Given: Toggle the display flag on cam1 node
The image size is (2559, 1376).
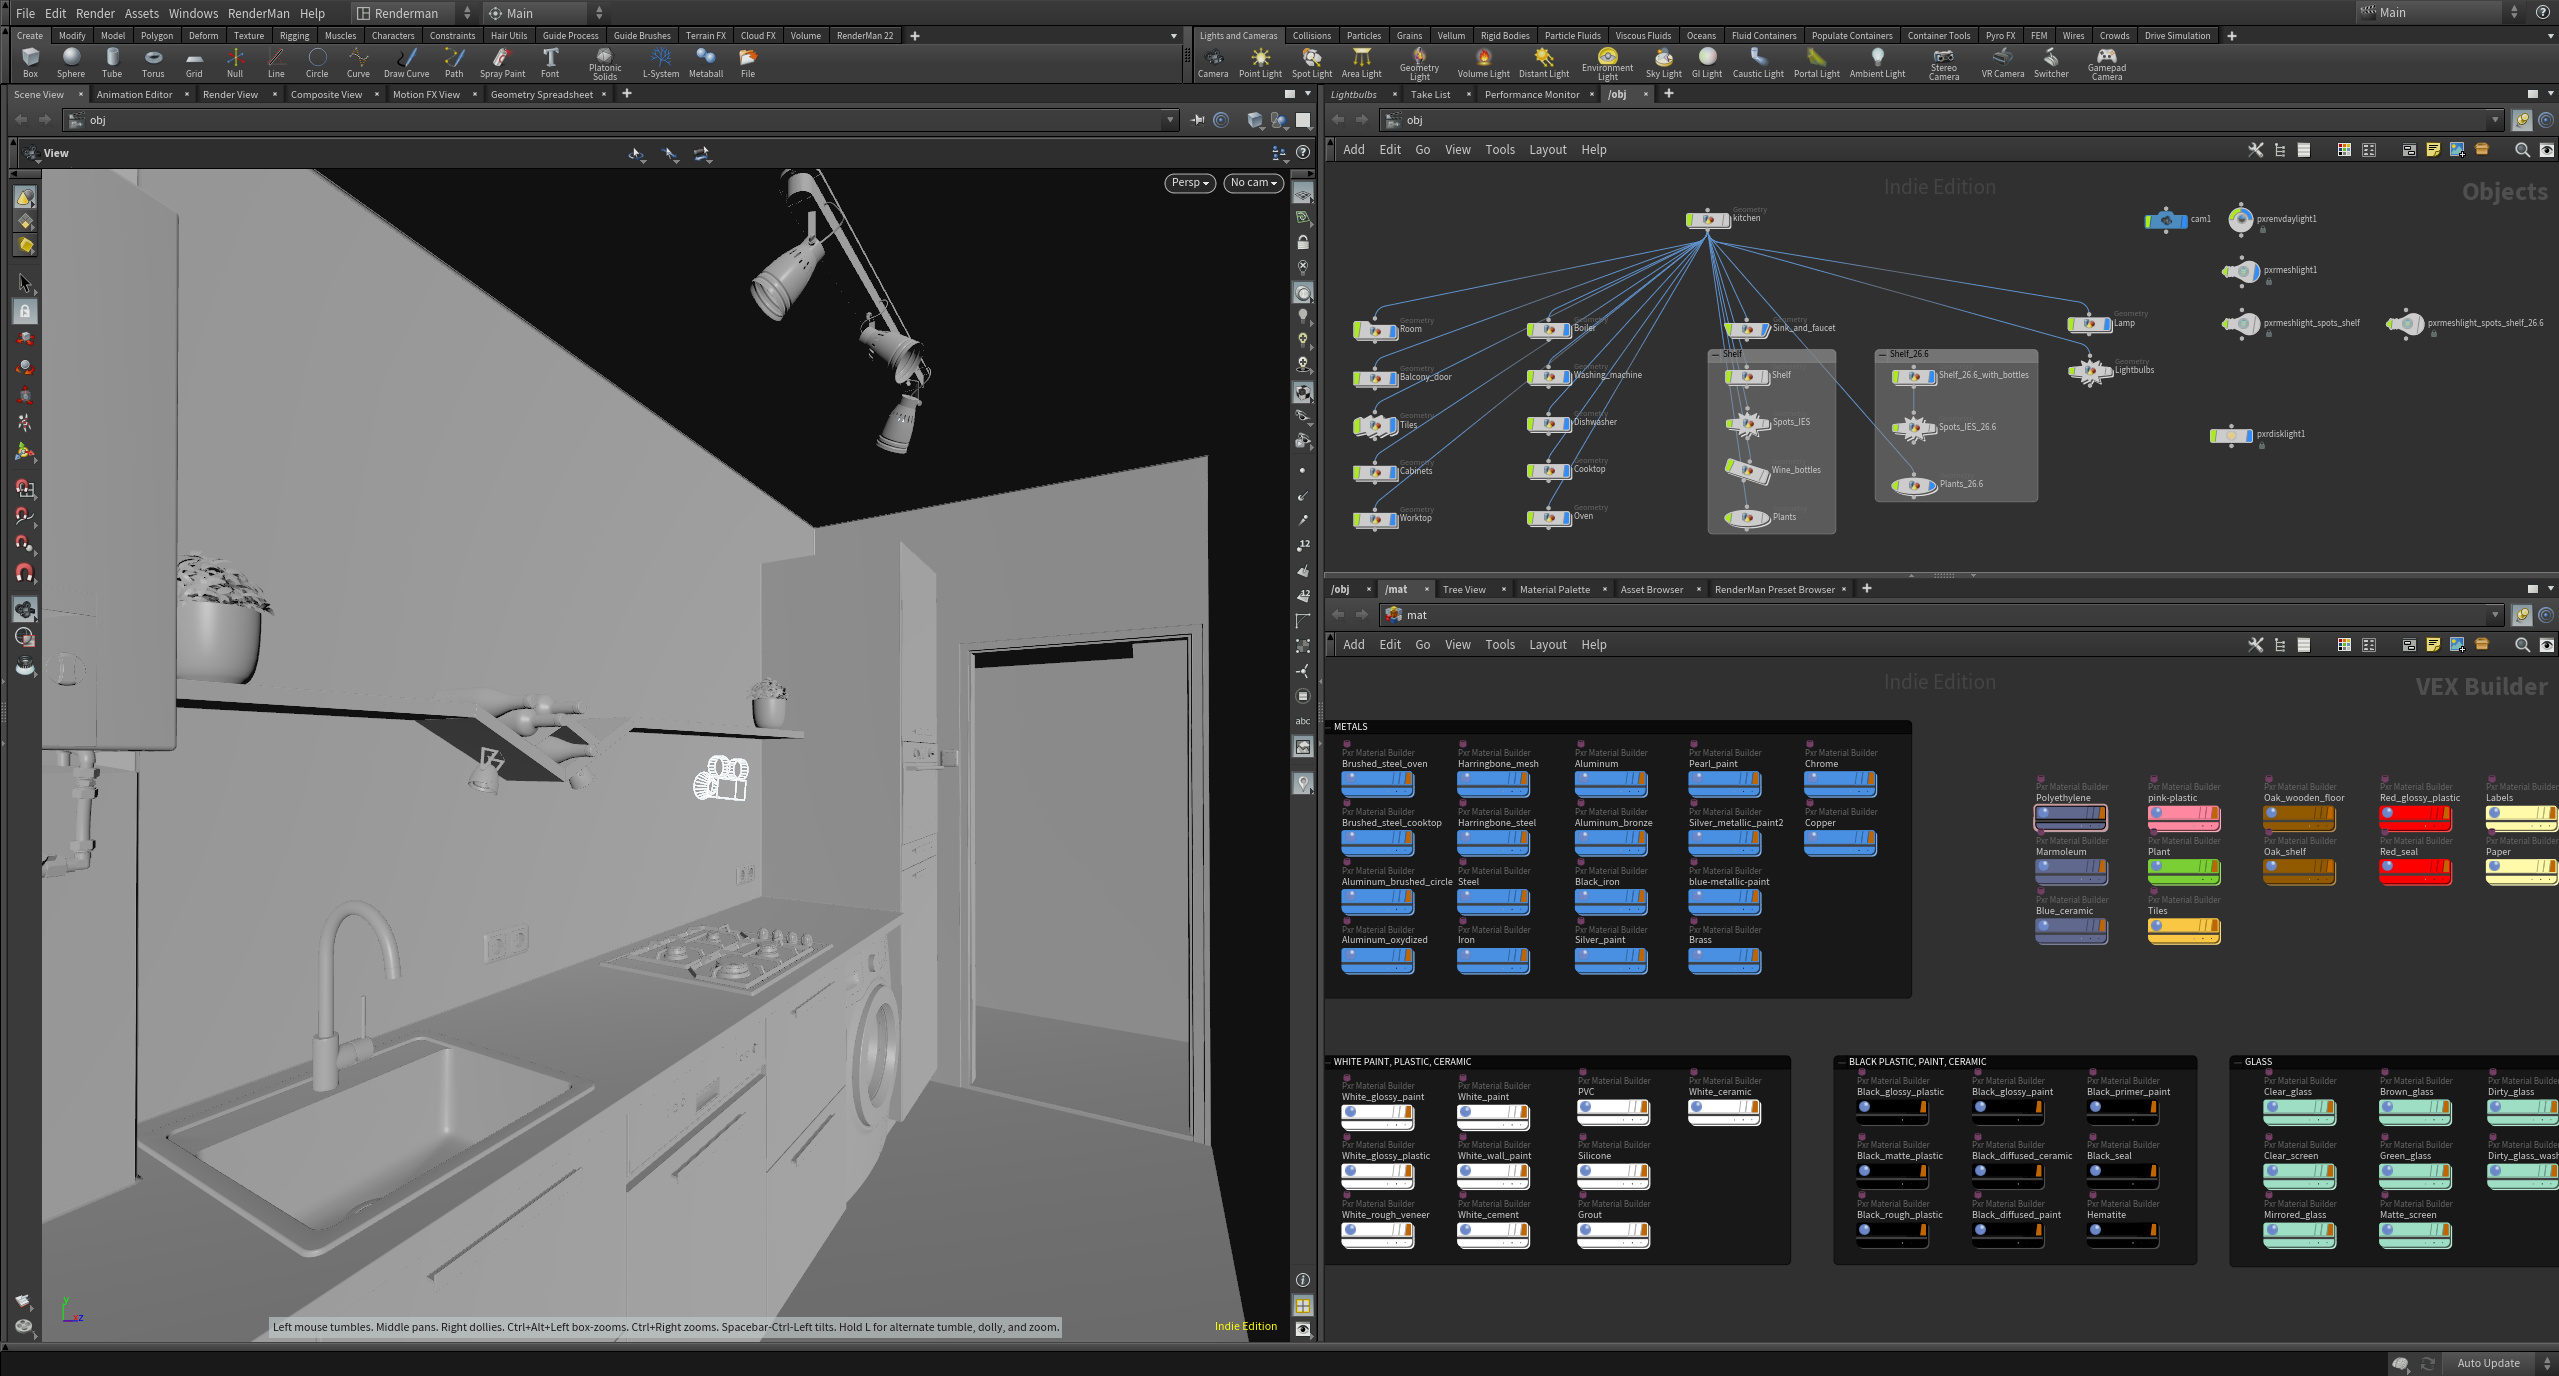Looking at the screenshot, I should pyautogui.click(x=2182, y=220).
